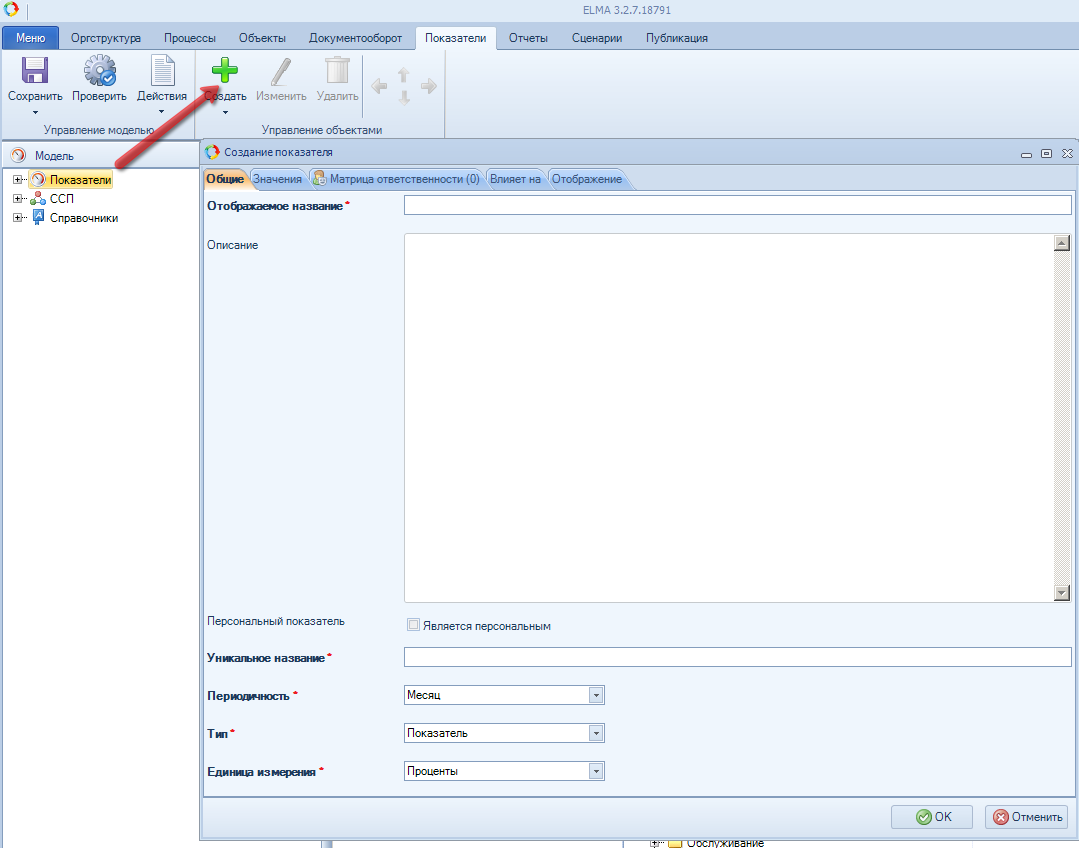Expand the Справочники tree node
Image resolution: width=1079 pixels, height=848 pixels.
pos(18,218)
